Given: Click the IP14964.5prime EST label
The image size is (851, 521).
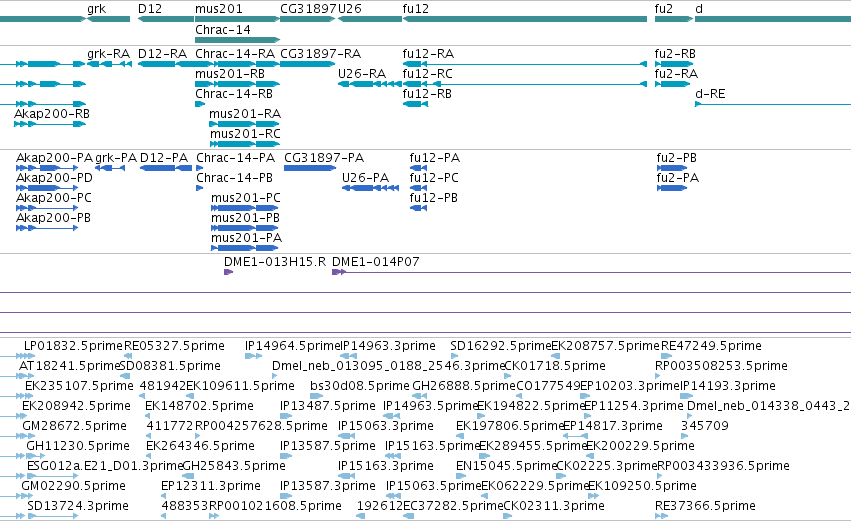Looking at the screenshot, I should coord(293,346).
